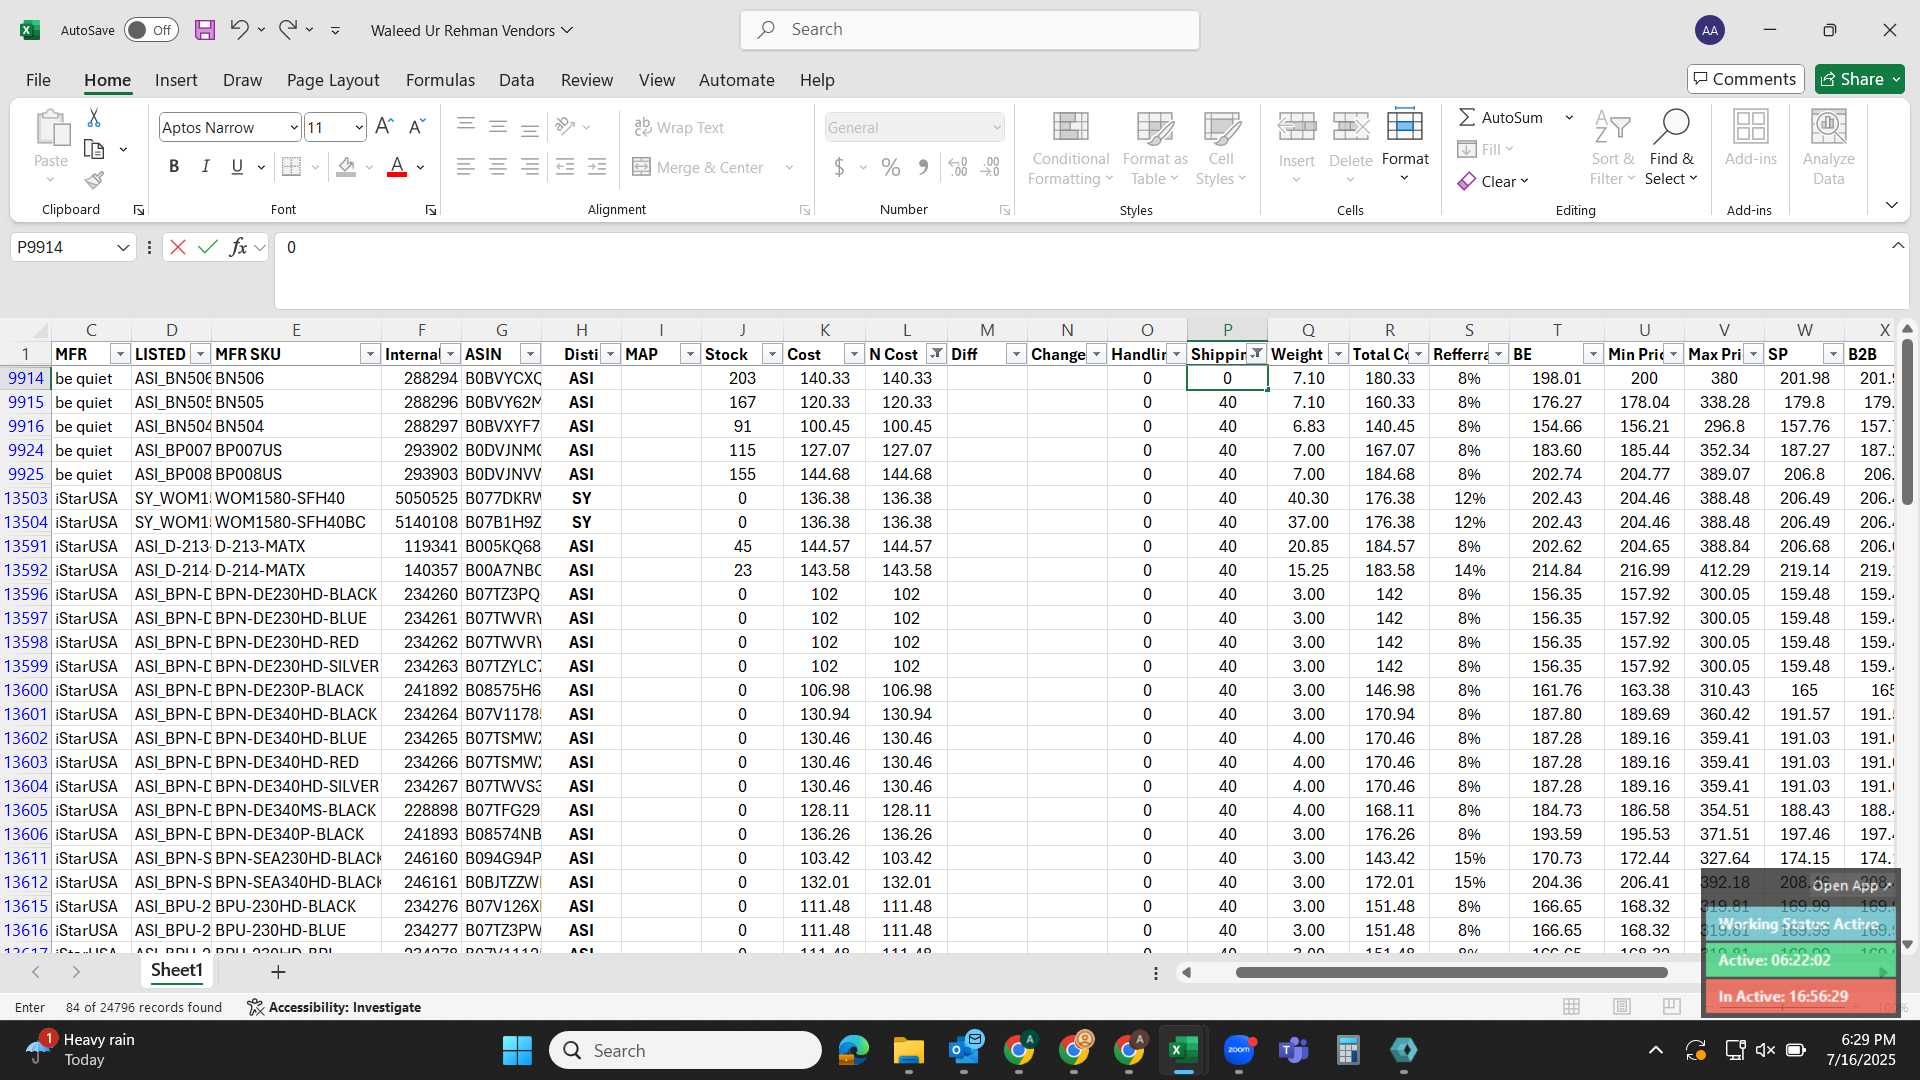This screenshot has width=1920, height=1080.
Task: Click the Share button
Action: point(1860,79)
